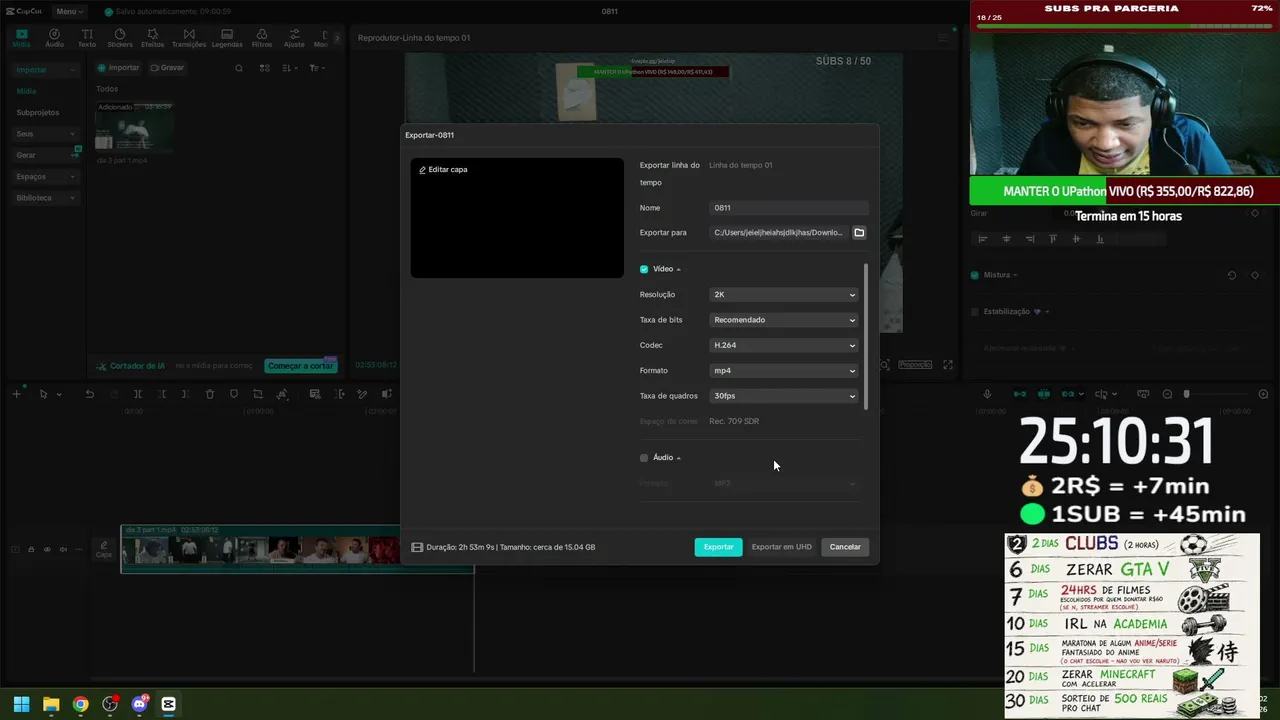This screenshot has height=720, width=1280.
Task: Click the timeline zoom slider handle
Action: [x=1187, y=394]
